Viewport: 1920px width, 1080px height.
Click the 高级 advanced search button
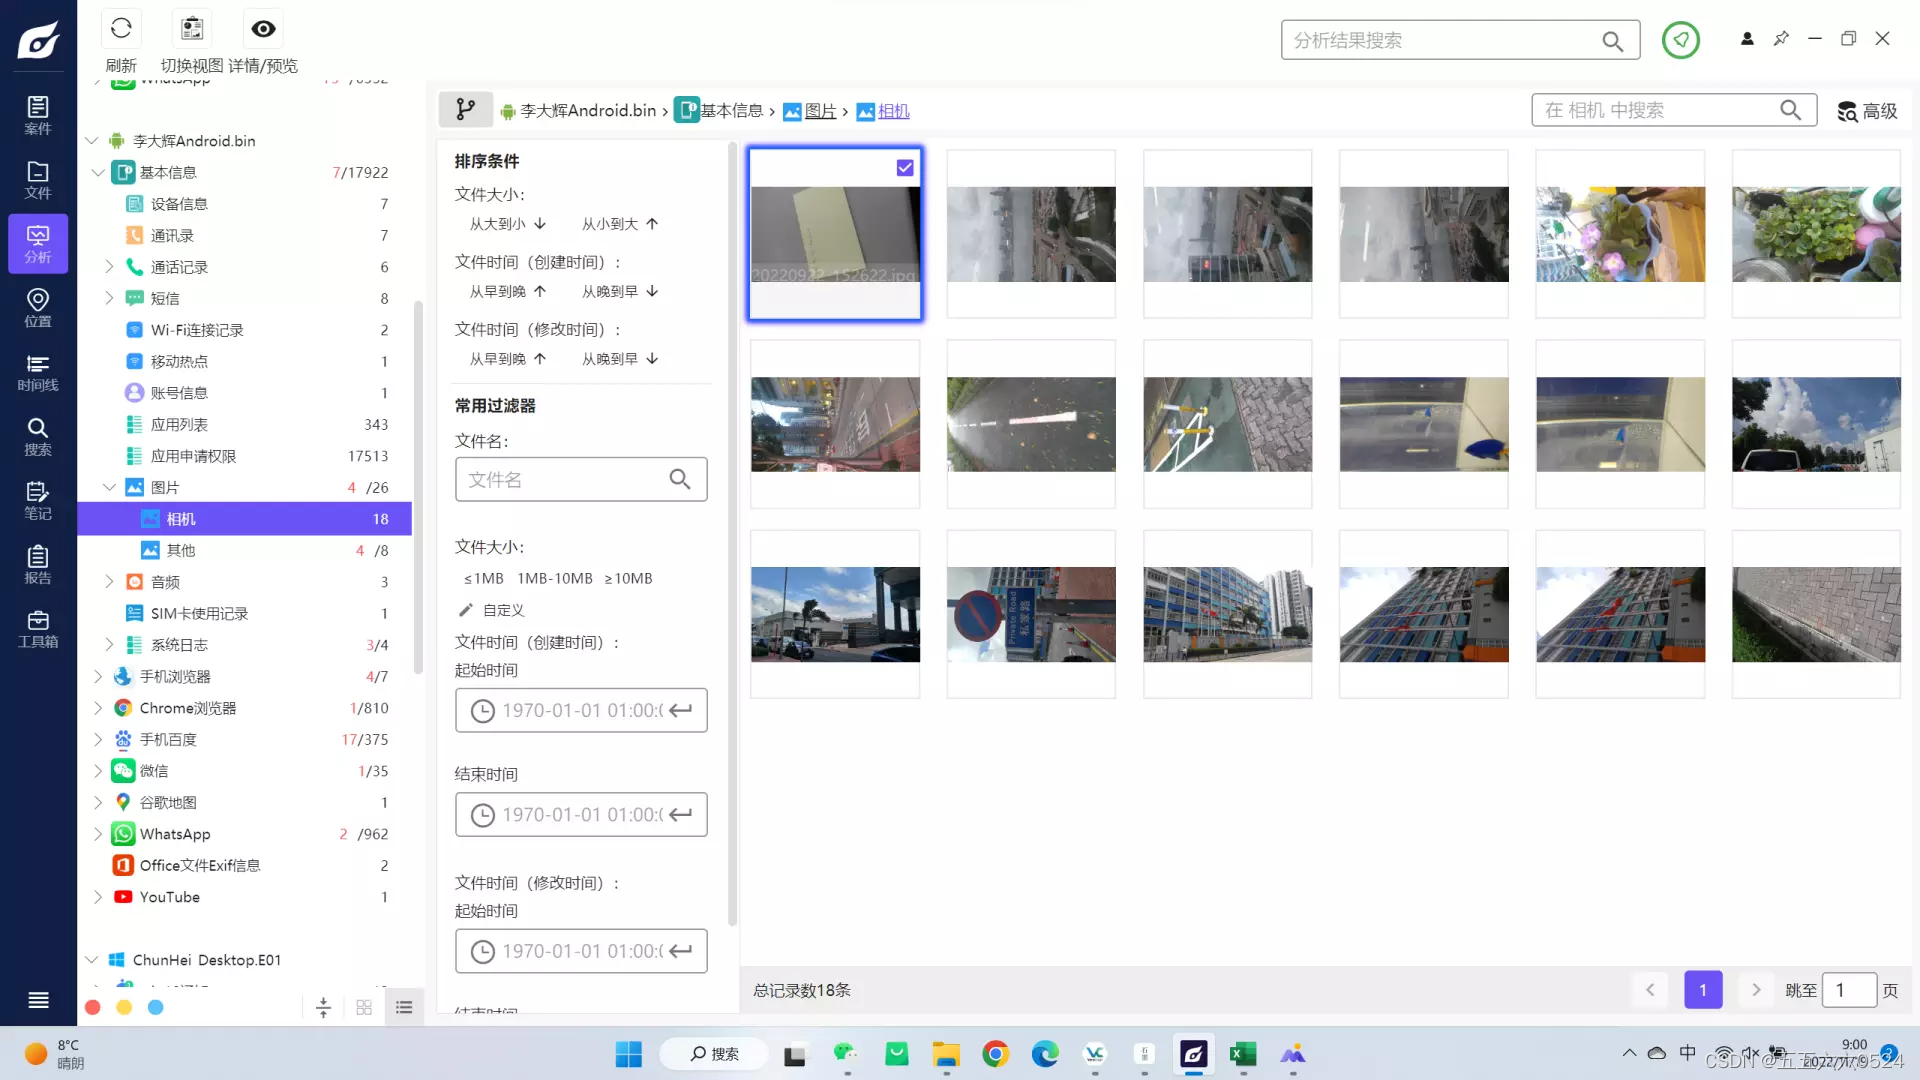(1867, 111)
